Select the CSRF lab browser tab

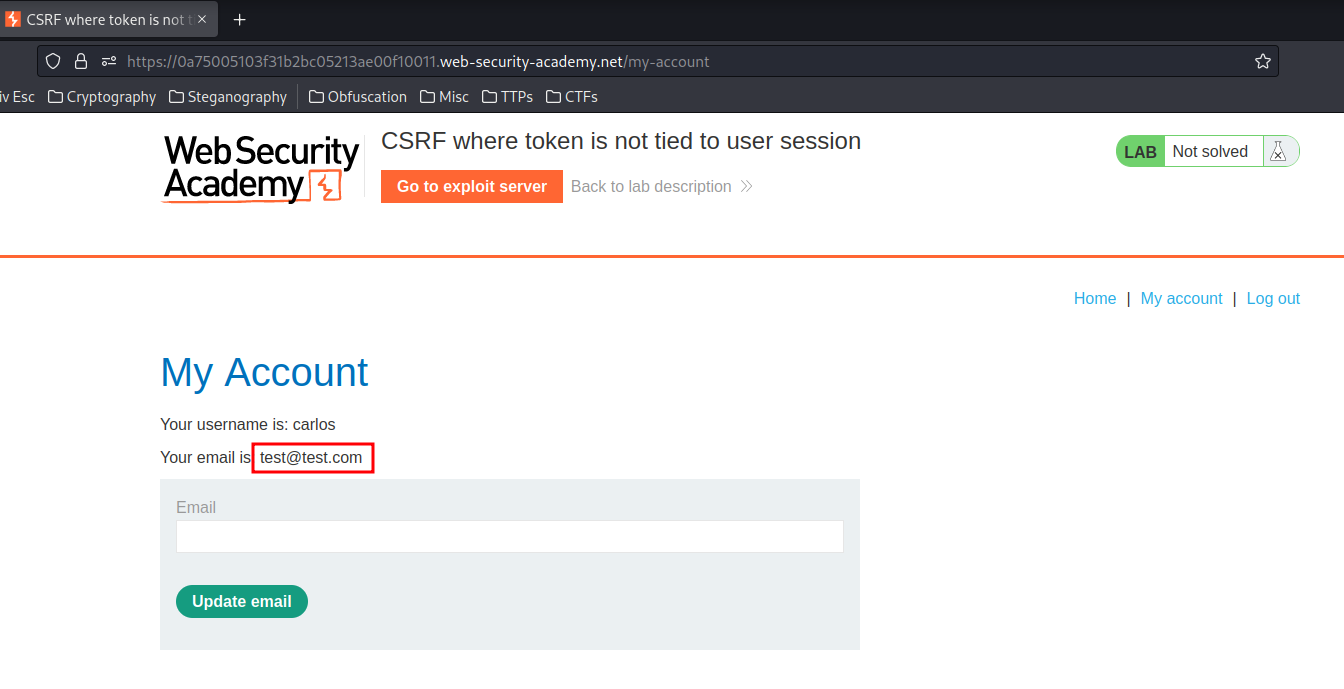(107, 19)
